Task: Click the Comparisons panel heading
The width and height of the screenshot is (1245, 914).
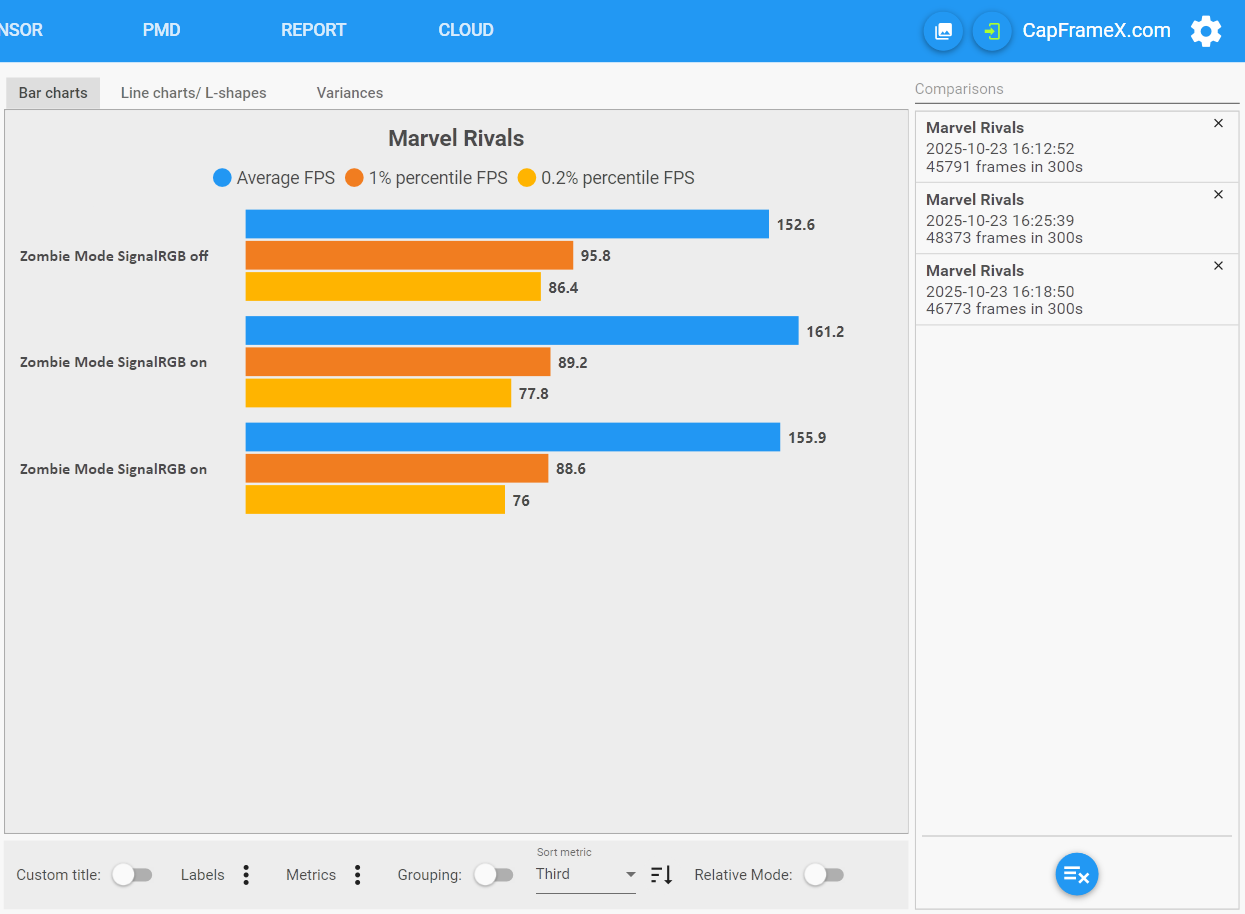Action: pos(959,89)
